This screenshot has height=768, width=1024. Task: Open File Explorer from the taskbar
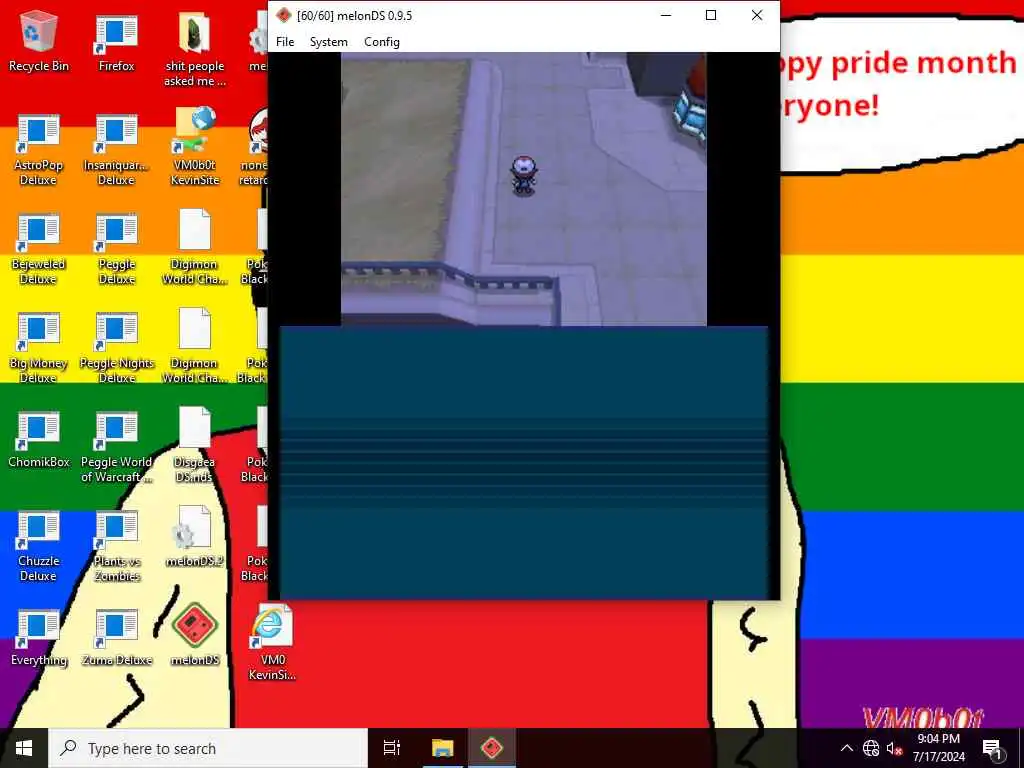(442, 748)
